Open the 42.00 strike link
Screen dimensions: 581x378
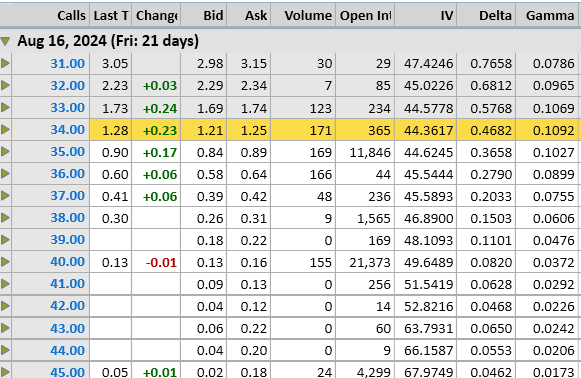click(67, 306)
